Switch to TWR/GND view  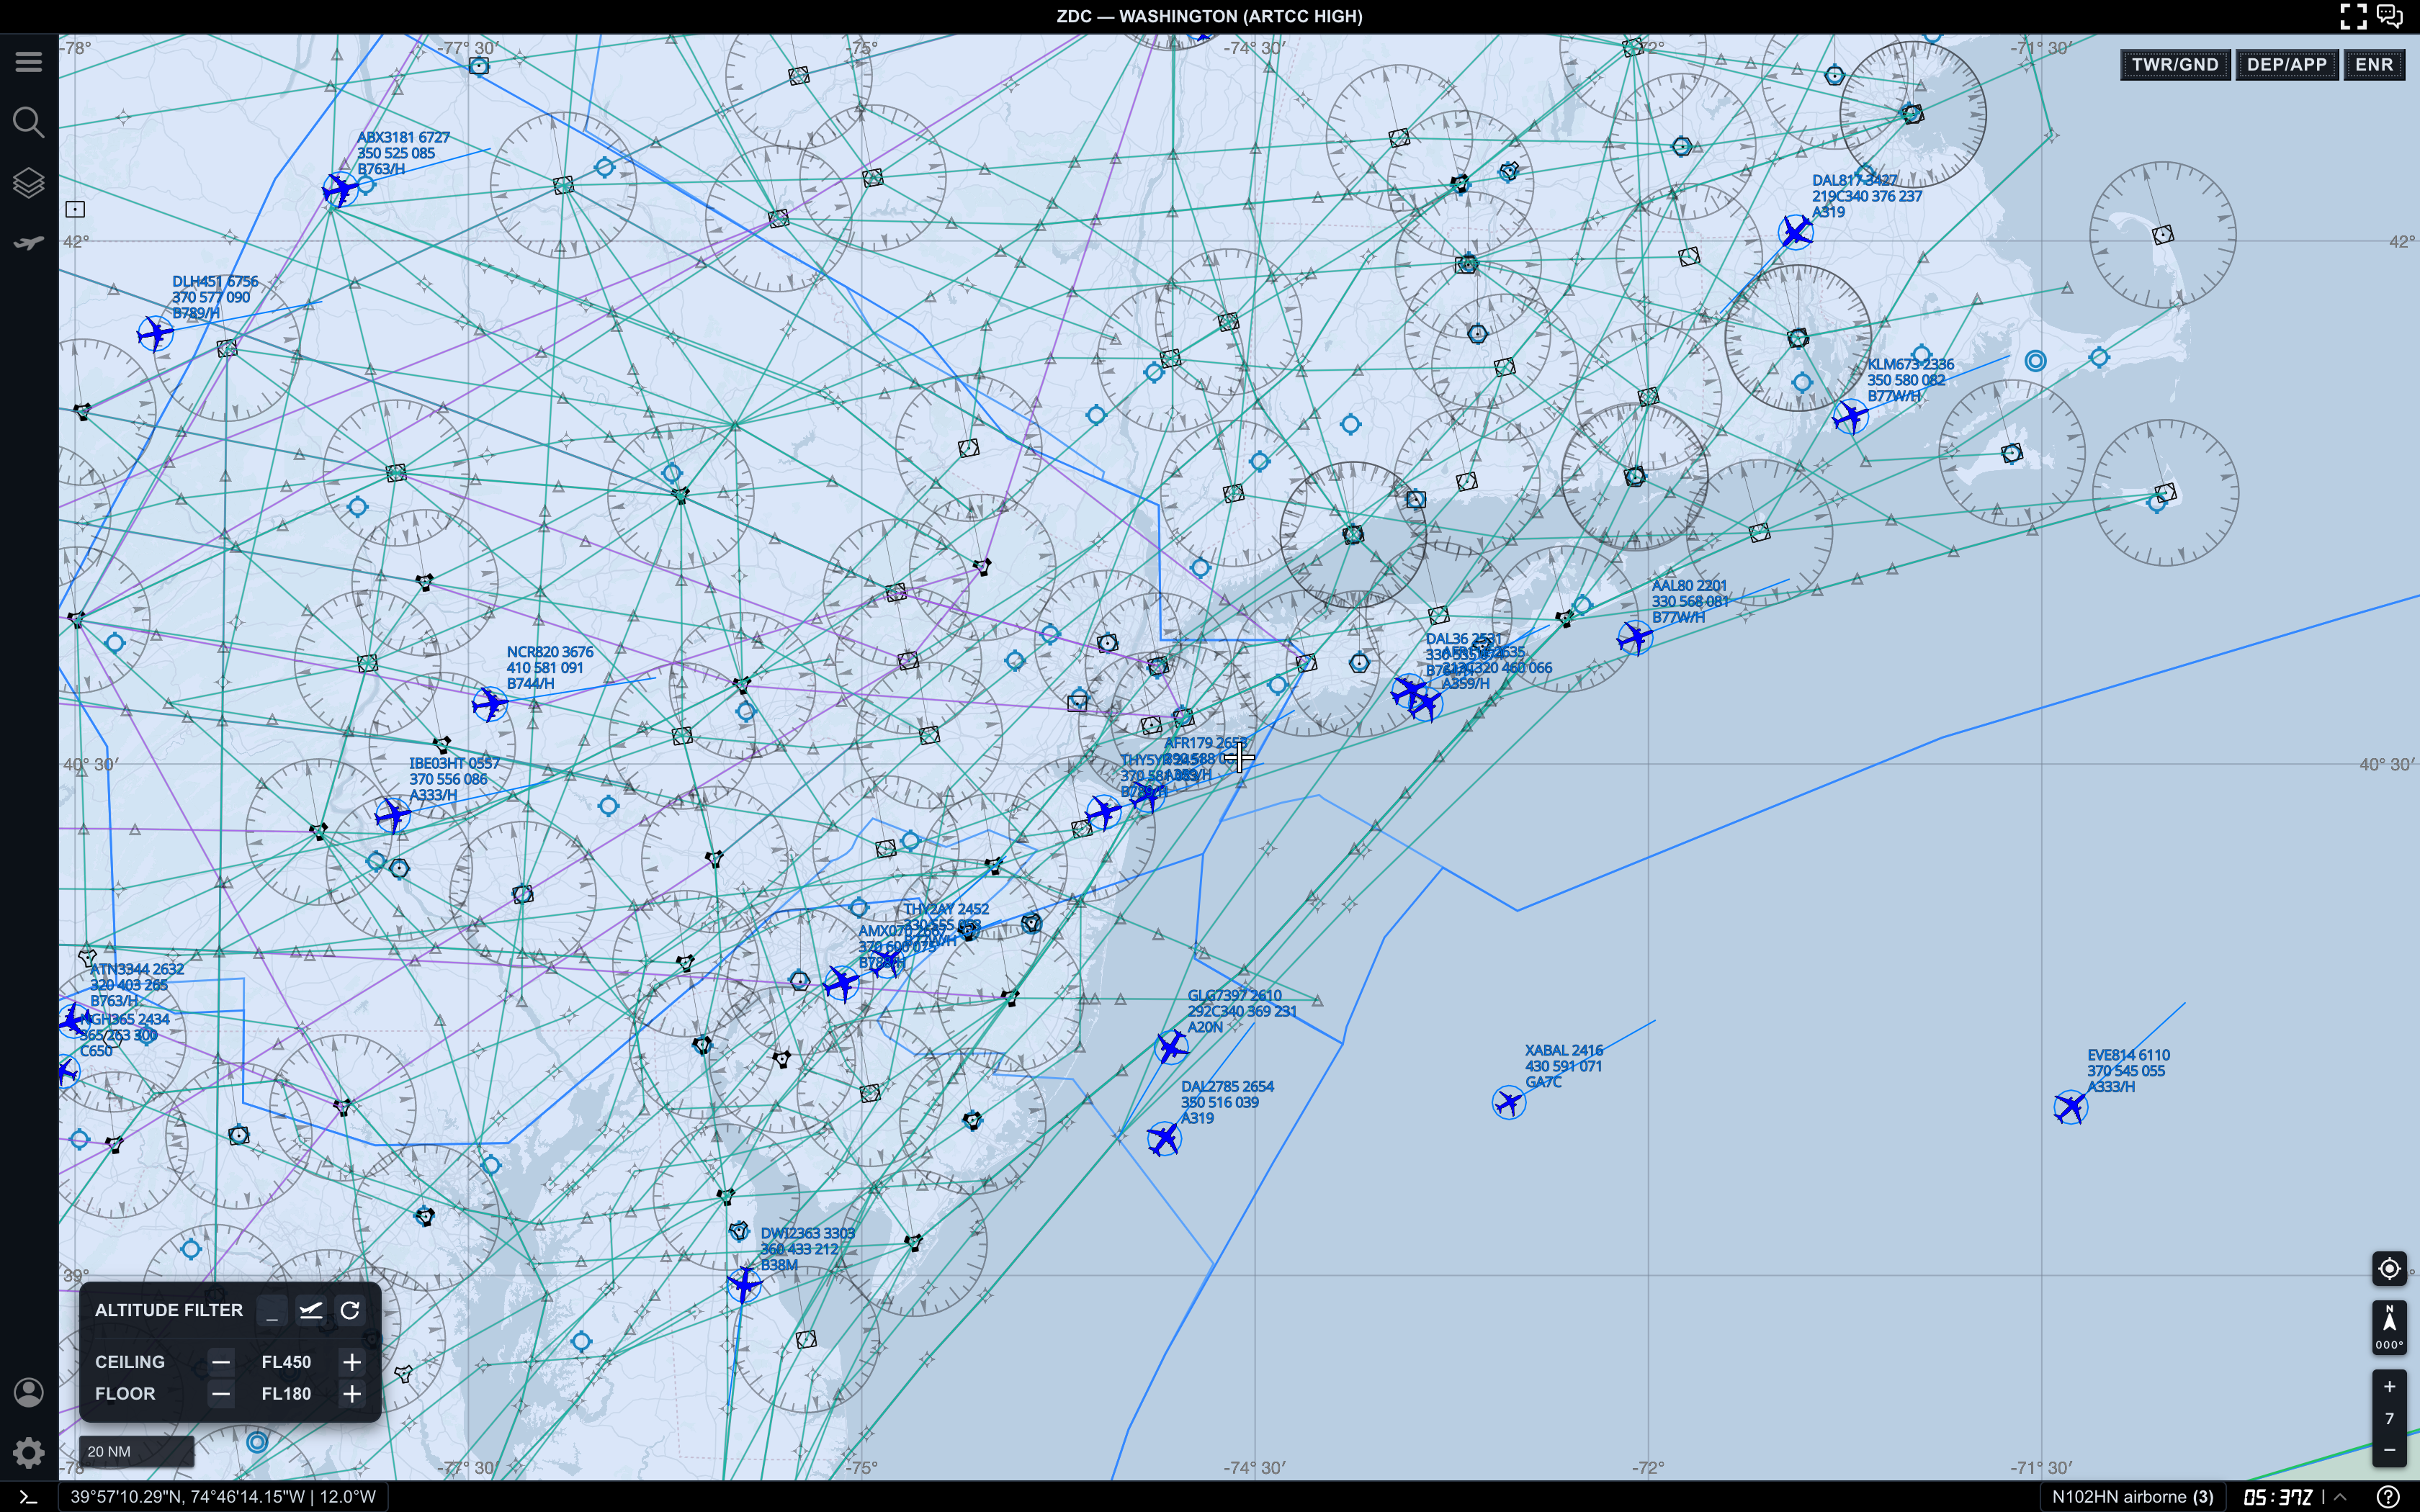tap(2174, 65)
